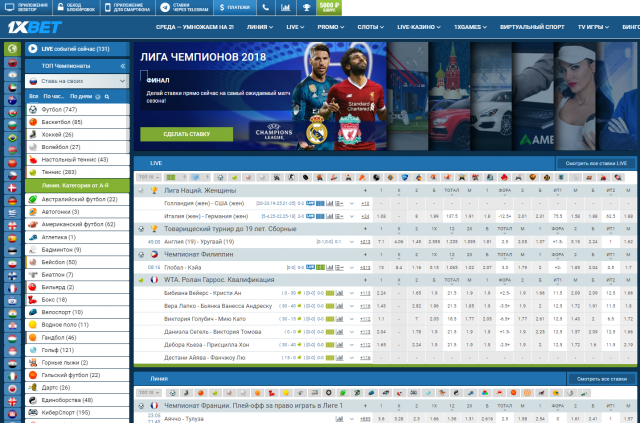Open the blue LIVE video icon for Глобал - Кэйа
Viewport: 640px width, 423px height.
coord(310,267)
